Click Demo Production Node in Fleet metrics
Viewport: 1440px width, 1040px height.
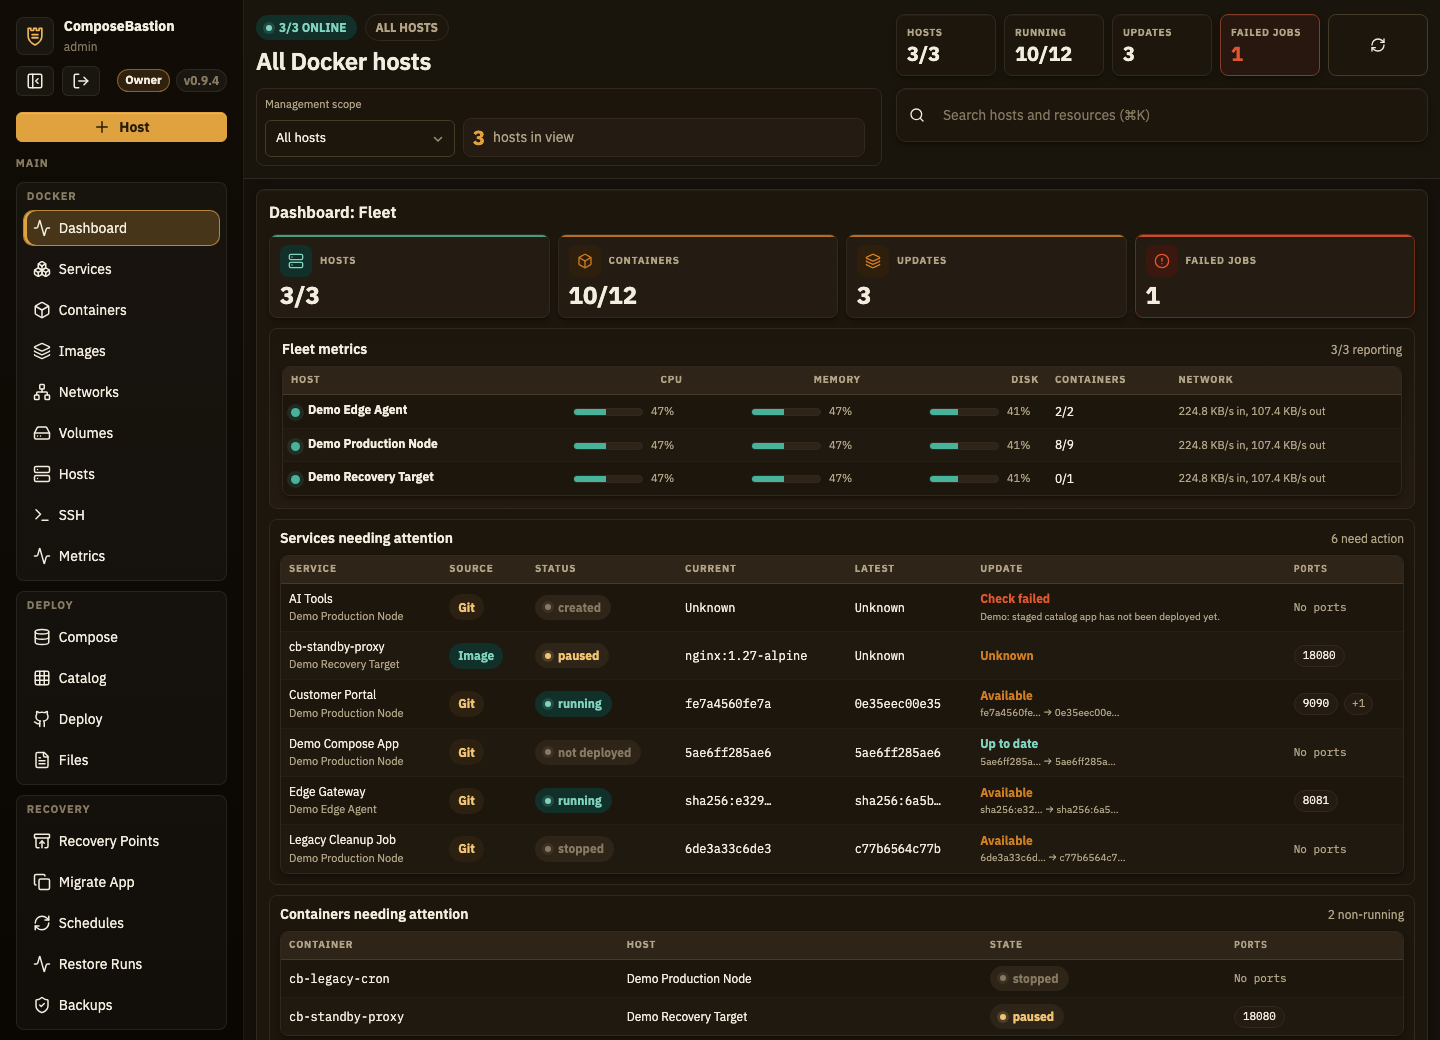click(372, 444)
